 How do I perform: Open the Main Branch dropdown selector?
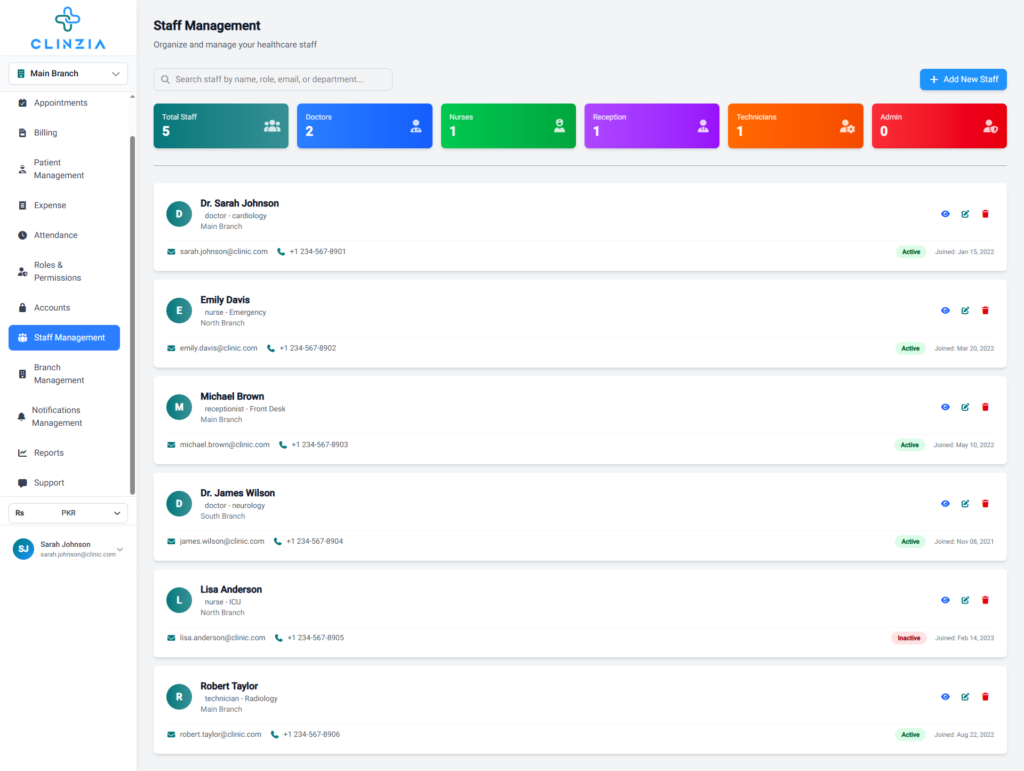pyautogui.click(x=68, y=74)
